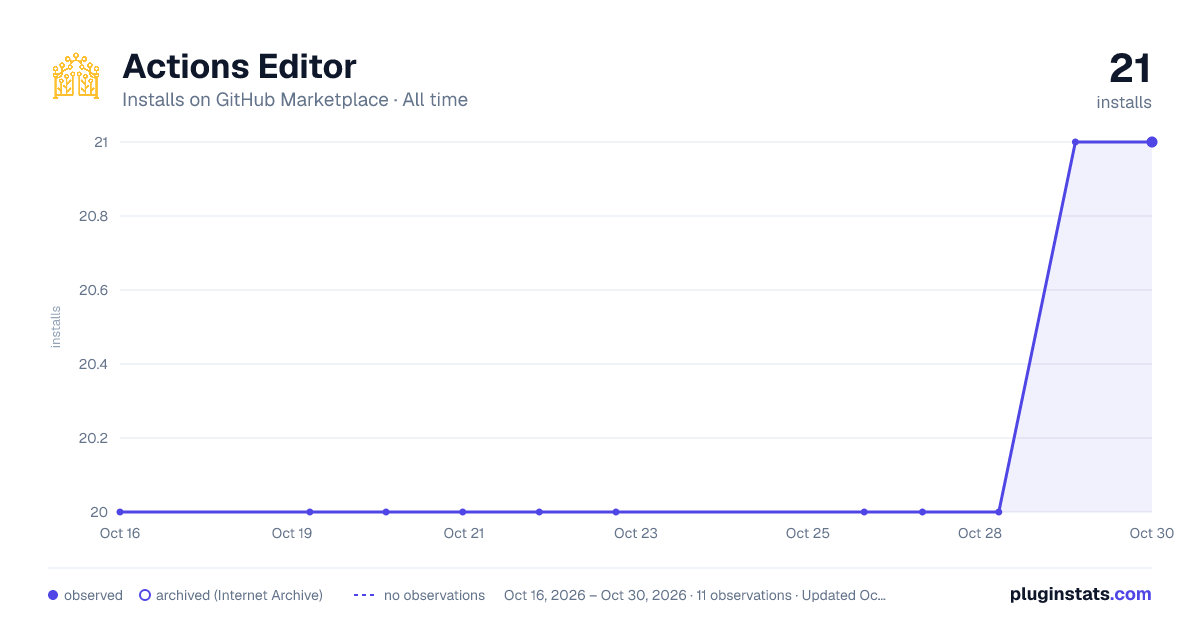Click the y-axis label '20.4'
Viewport: 1200px width, 630px height.
point(93,364)
